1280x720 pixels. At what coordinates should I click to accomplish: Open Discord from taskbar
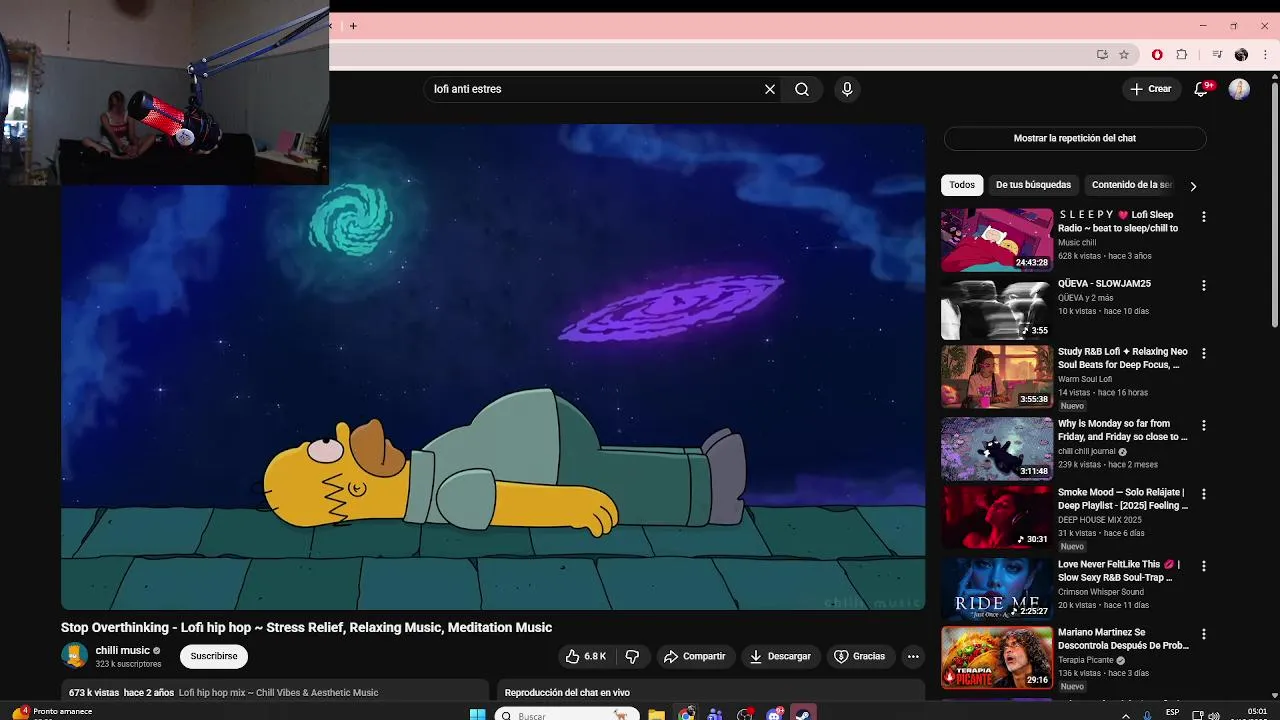coord(774,714)
